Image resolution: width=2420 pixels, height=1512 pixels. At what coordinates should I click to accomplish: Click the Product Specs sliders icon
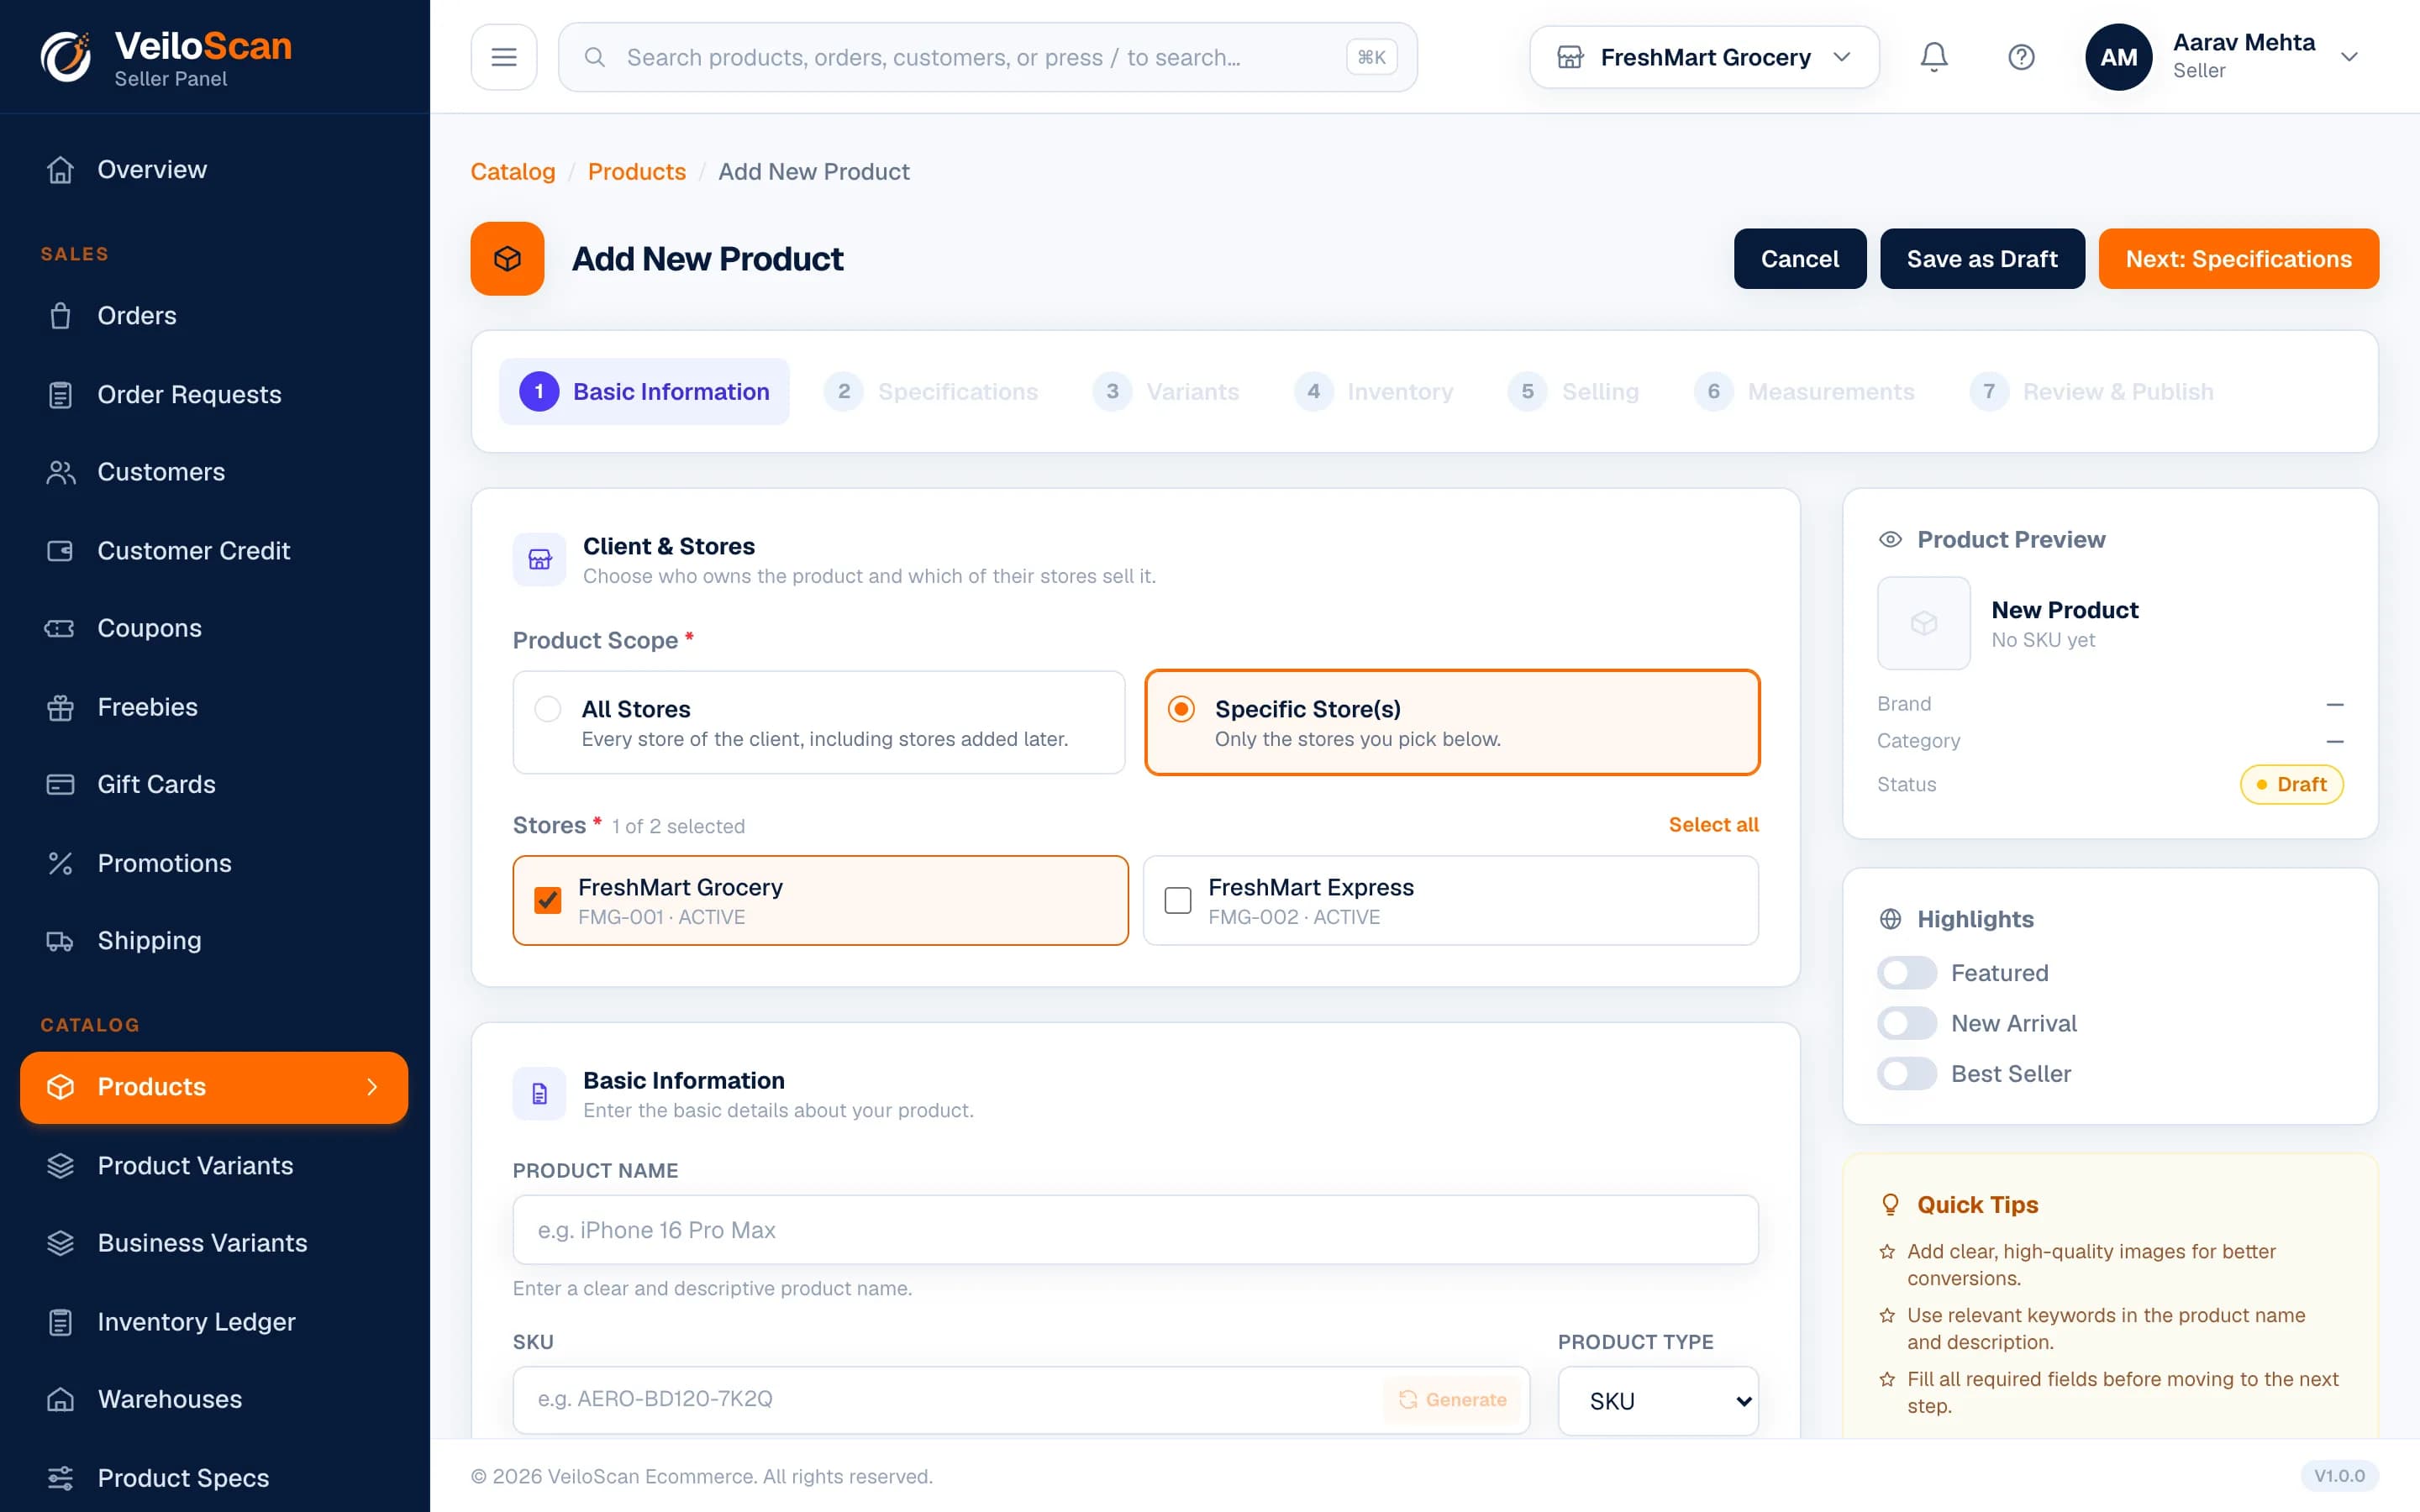point(60,1478)
